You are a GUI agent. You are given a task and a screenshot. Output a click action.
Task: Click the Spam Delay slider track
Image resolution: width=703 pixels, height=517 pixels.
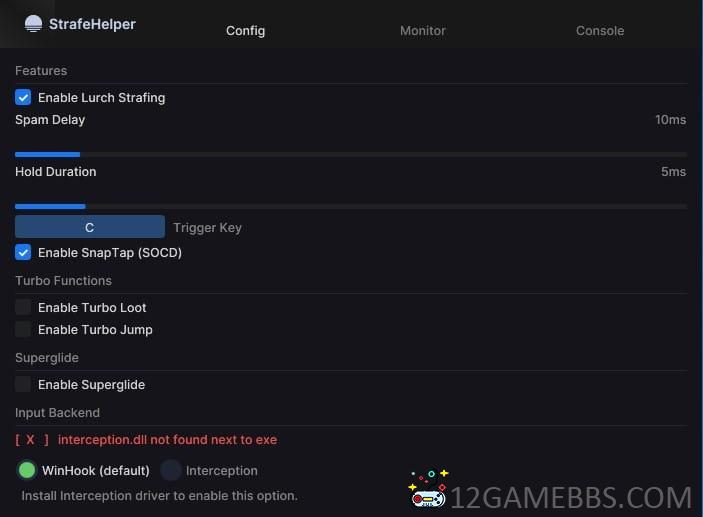click(x=351, y=154)
